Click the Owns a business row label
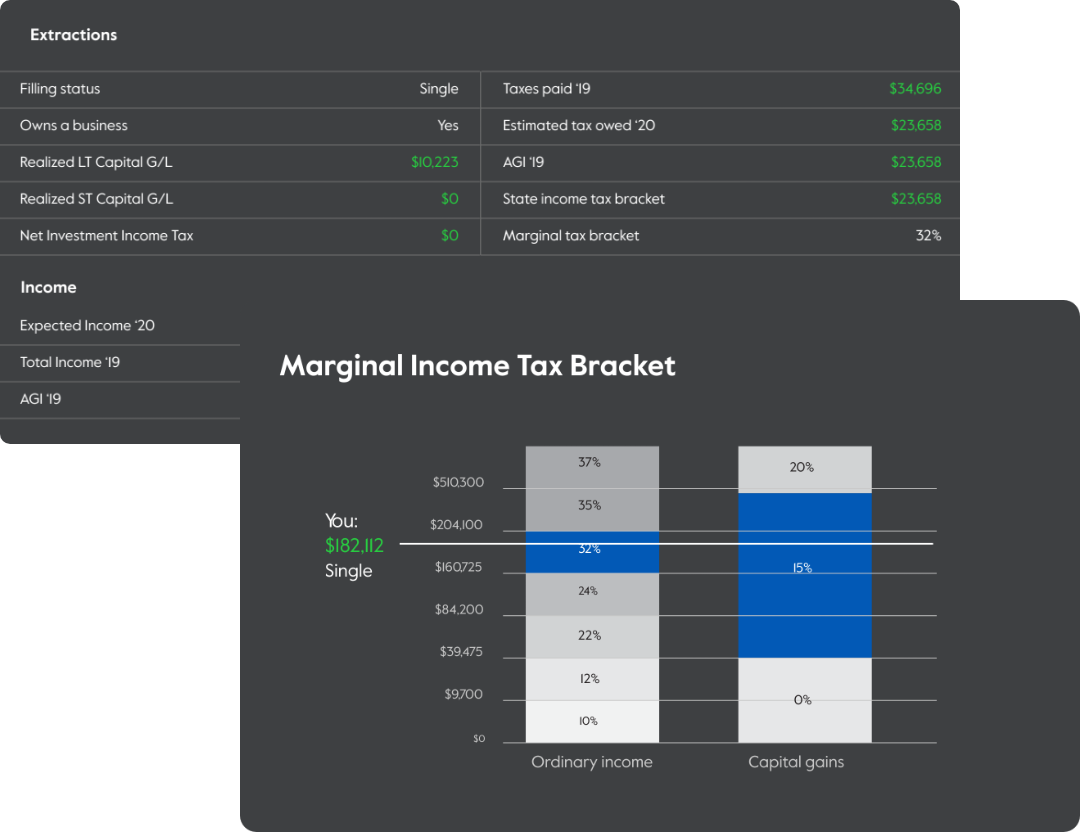 tap(74, 126)
